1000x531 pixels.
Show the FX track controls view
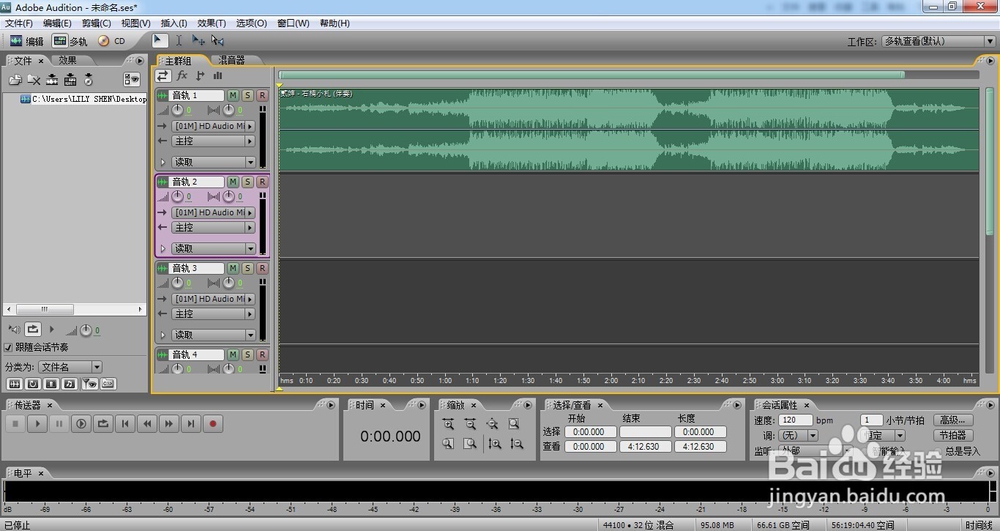click(x=182, y=75)
